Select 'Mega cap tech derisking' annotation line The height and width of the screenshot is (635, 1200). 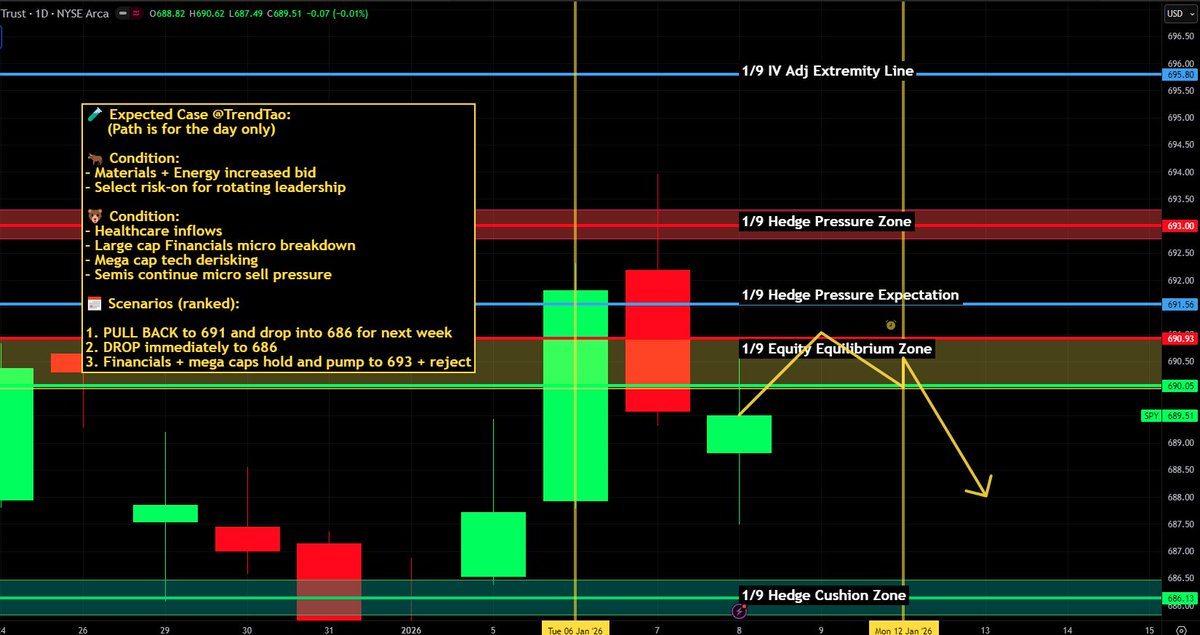[171, 260]
